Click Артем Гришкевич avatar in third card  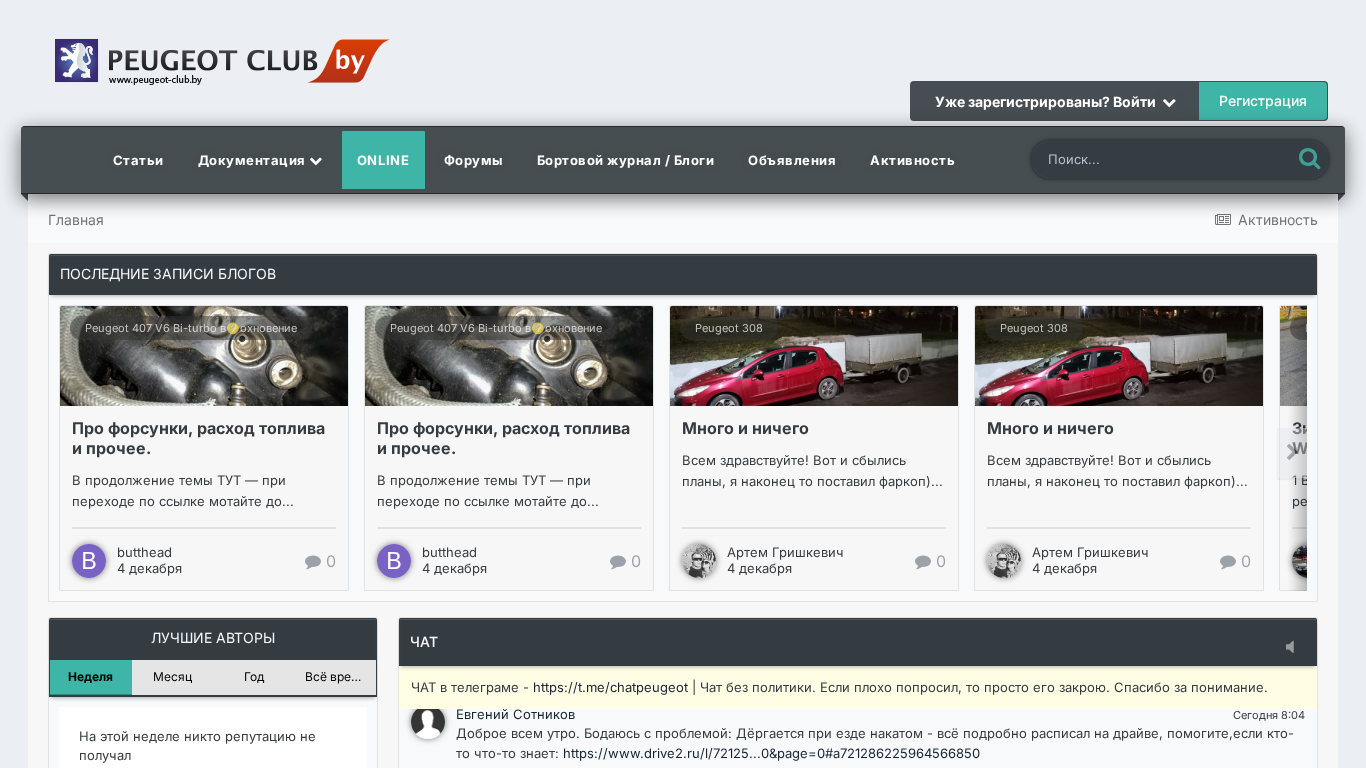coord(699,561)
